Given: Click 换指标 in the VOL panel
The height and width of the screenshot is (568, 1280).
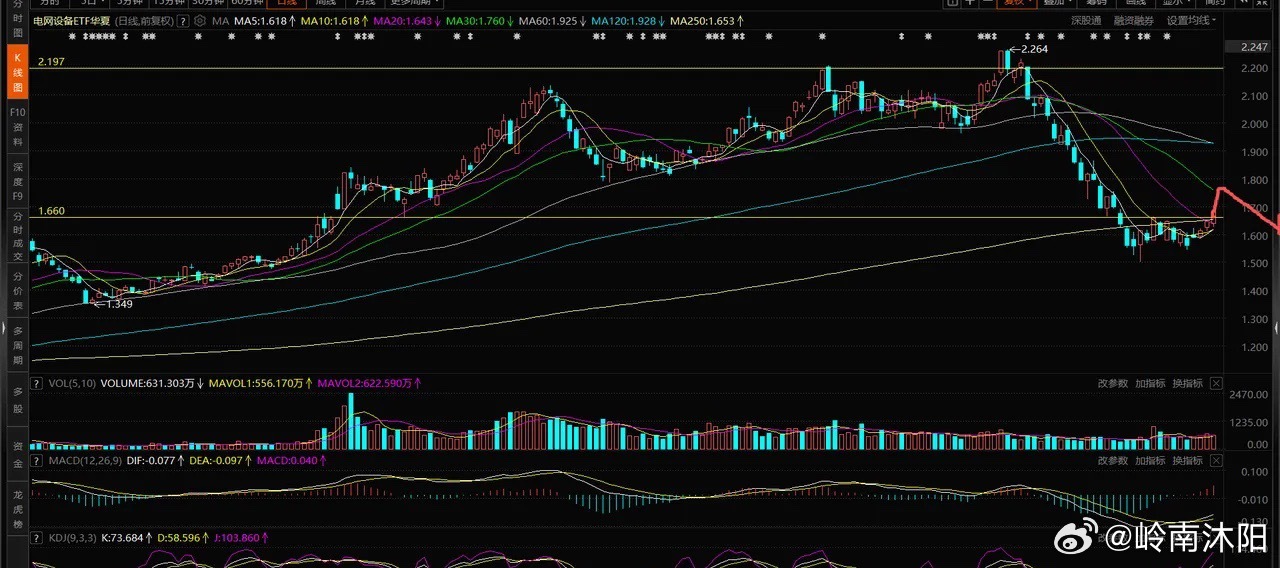Looking at the screenshot, I should click(1188, 383).
